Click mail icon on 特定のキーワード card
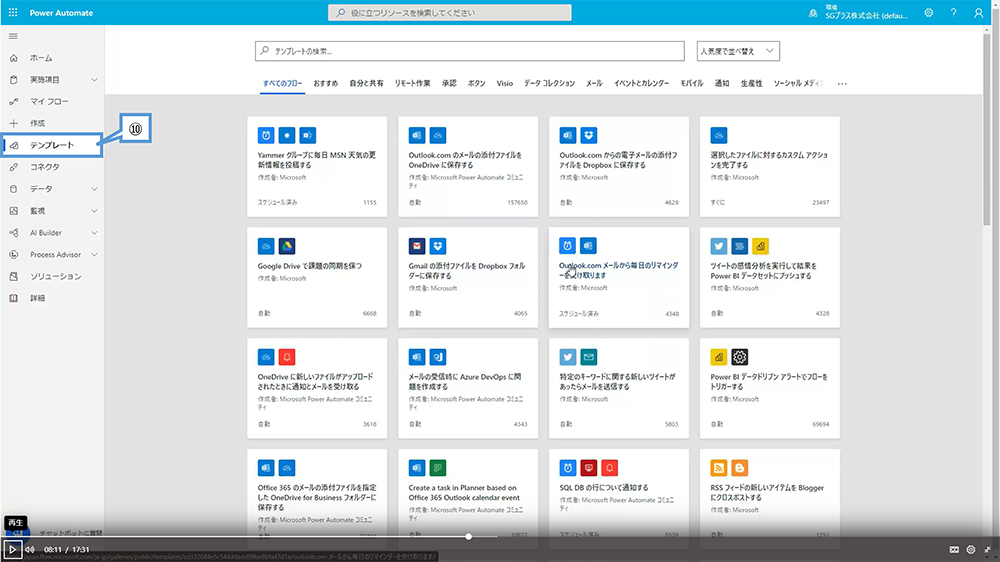Viewport: 1000px width, 562px height. [589, 357]
